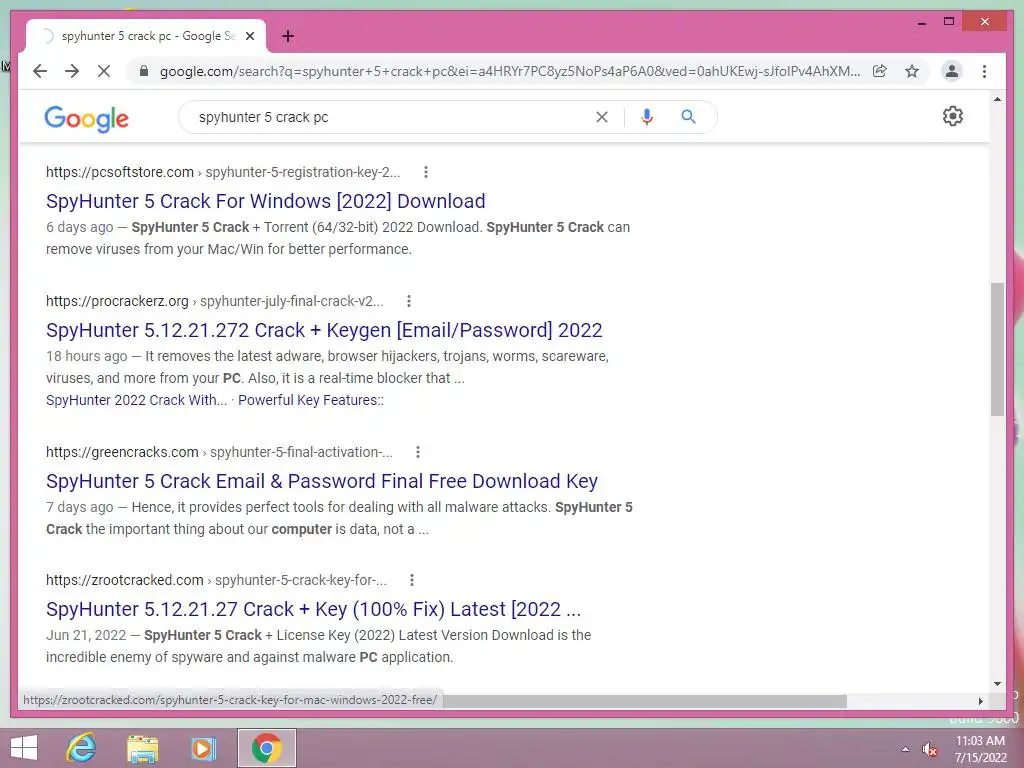Open SpyHunter 5.12.21.27 Crack + Key result
Screen dimensions: 1024x768
click(x=313, y=609)
